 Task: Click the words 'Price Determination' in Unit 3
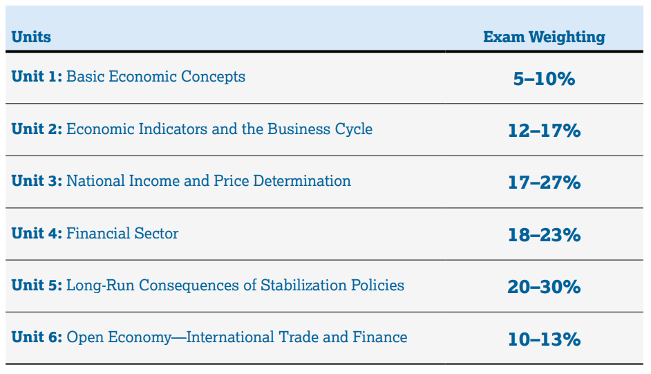coord(282,181)
